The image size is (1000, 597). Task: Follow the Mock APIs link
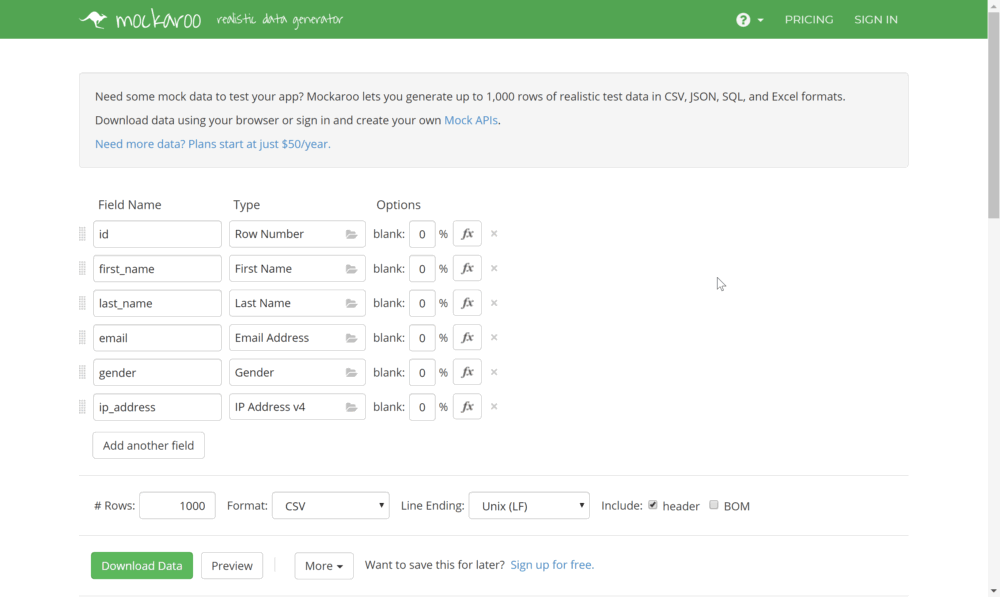[471, 120]
